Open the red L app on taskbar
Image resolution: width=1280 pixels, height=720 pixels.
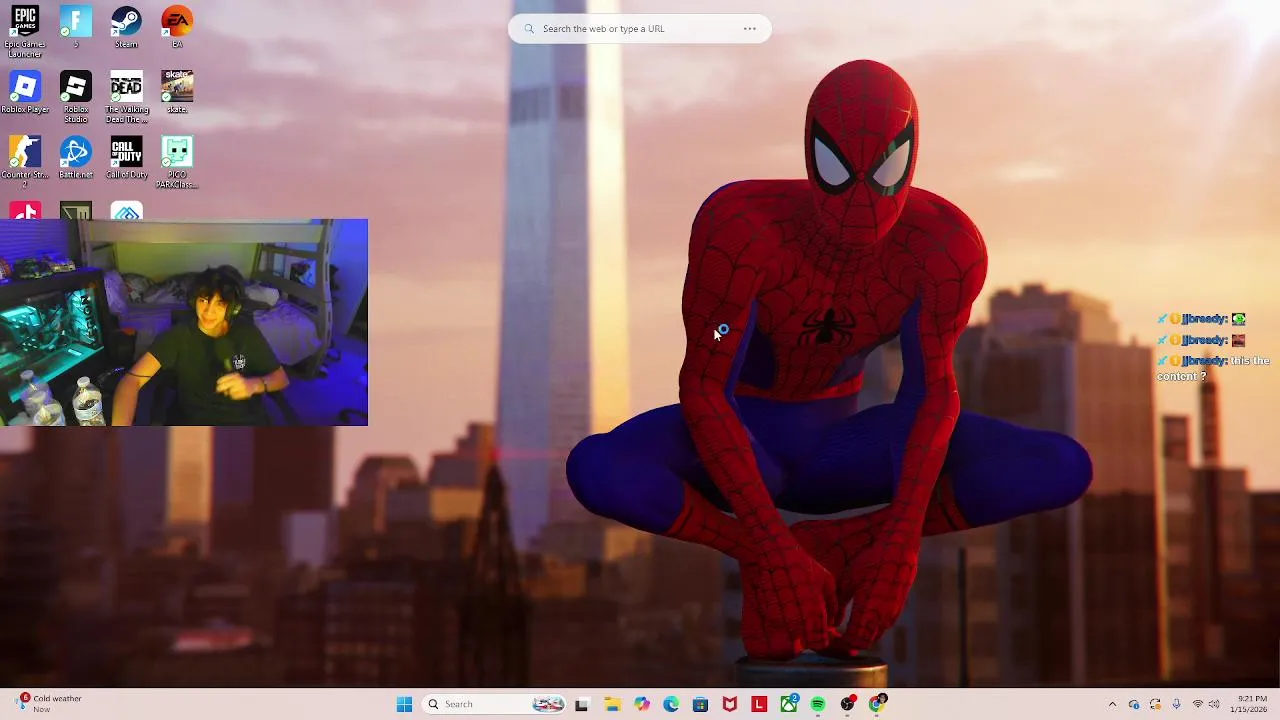click(759, 704)
